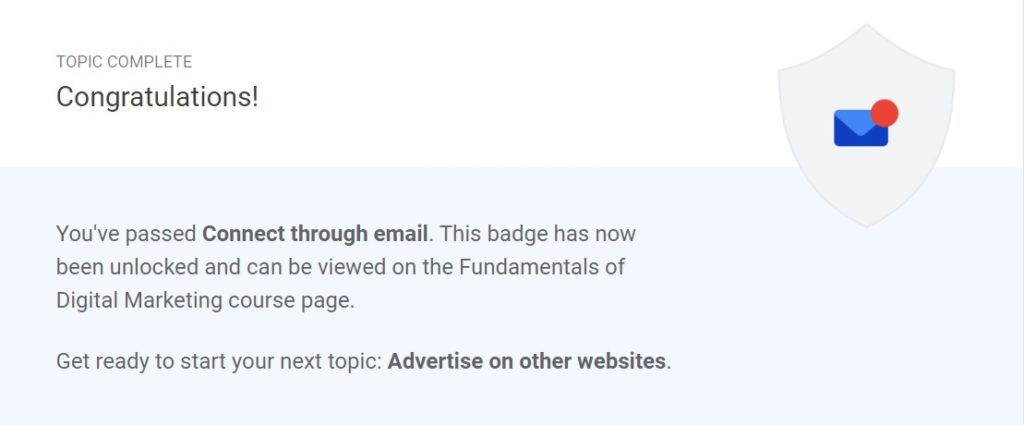This screenshot has height=425, width=1024.
Task: Click the Get ready to start text
Action: 135,362
